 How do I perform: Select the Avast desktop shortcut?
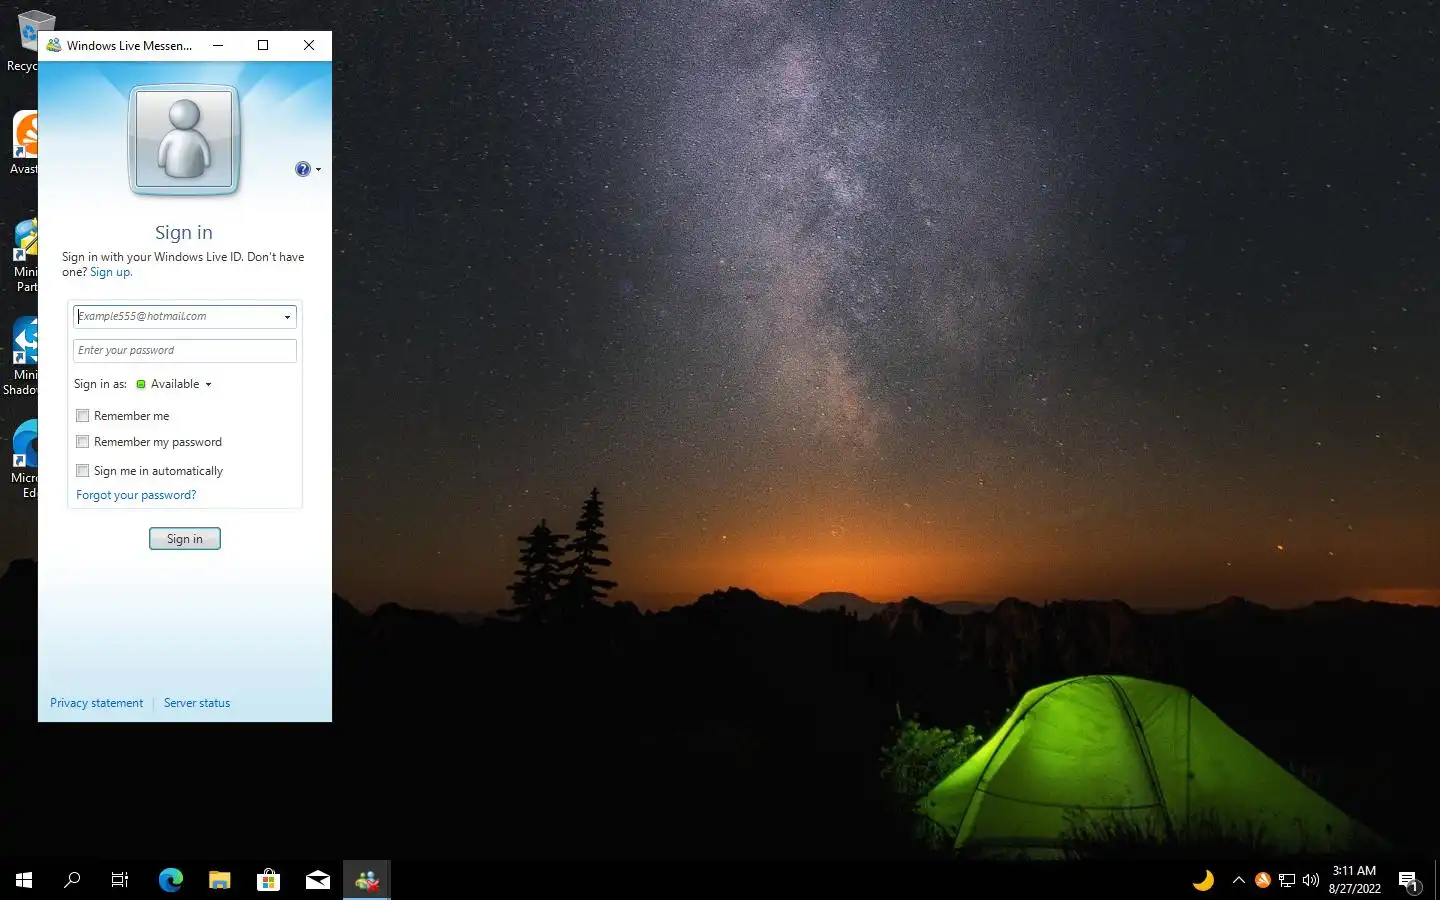22,143
